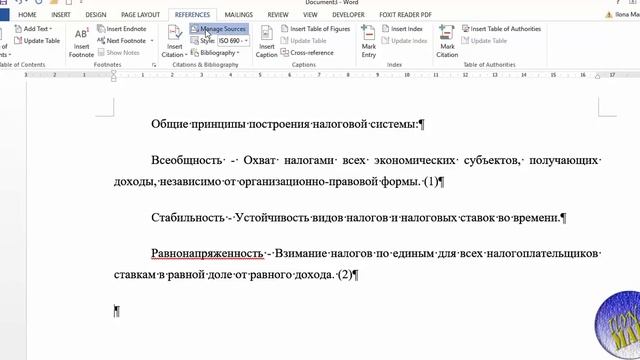Viewport: 640px width, 360px height.
Task: Click the citation marker (1)
Action: click(431, 181)
